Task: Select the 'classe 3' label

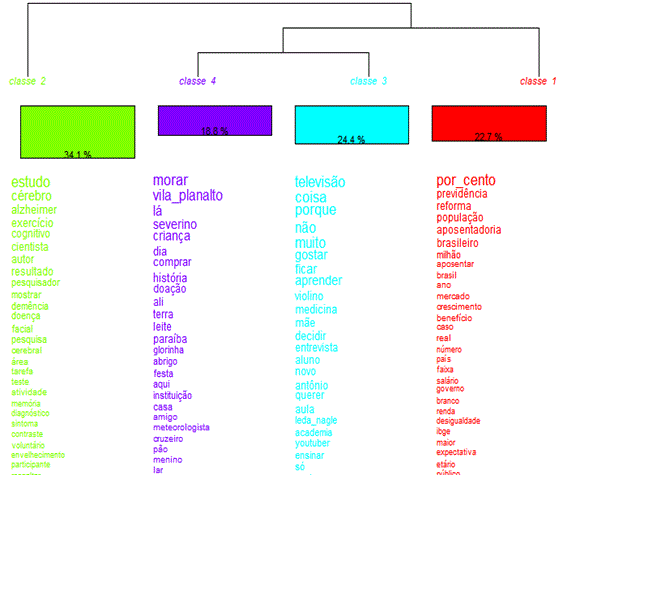Action: click(369, 81)
